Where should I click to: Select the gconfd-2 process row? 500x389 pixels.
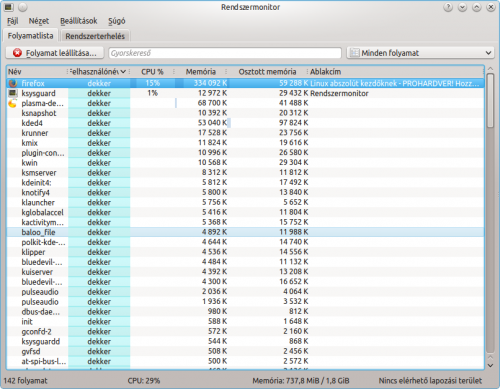coord(245,331)
